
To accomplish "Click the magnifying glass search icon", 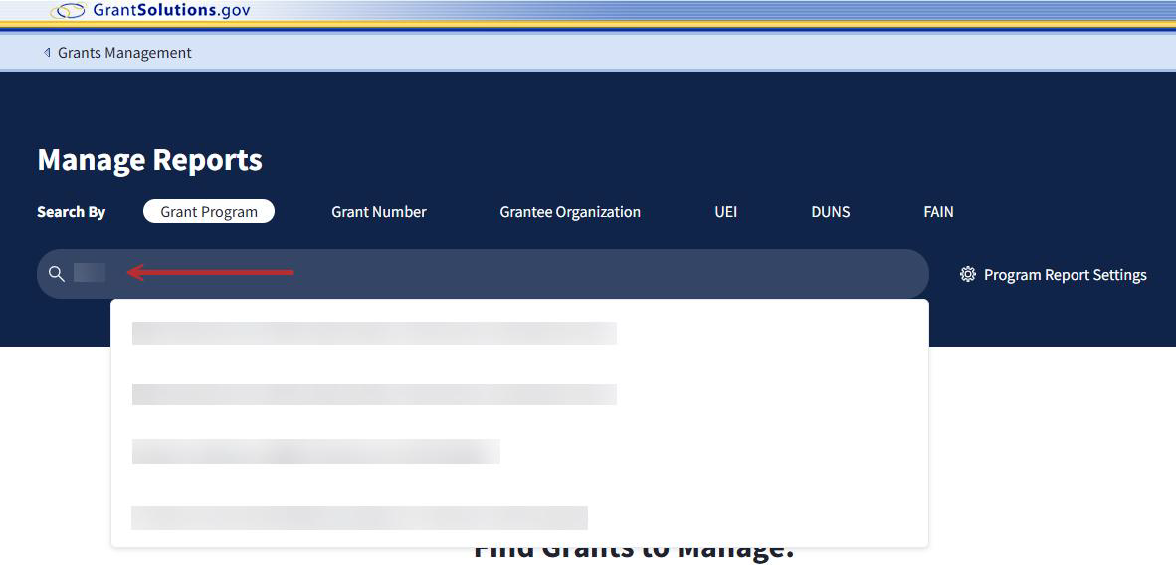I will tap(57, 274).
